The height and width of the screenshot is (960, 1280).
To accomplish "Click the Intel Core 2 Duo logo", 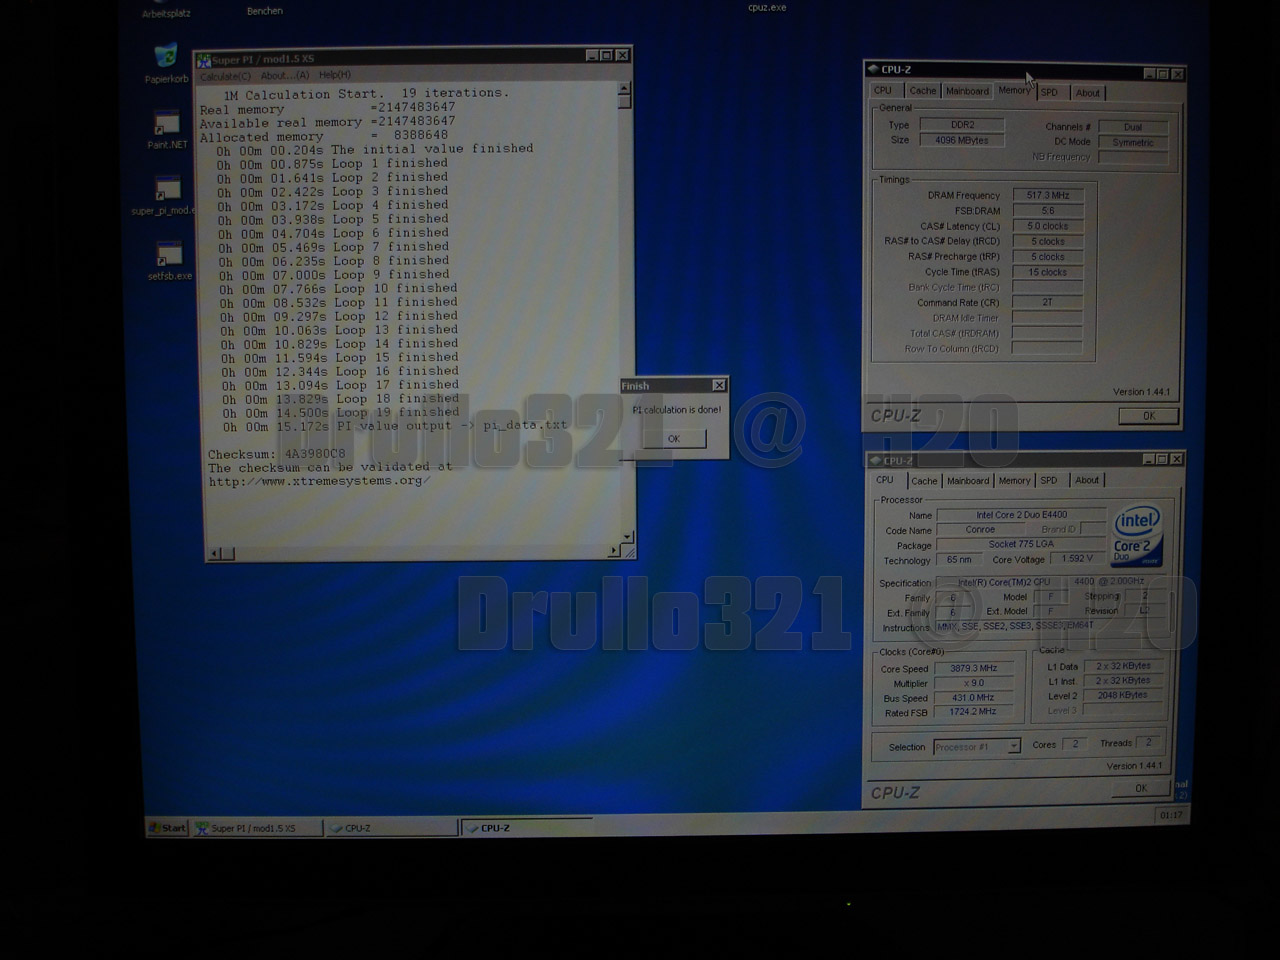I will 1137,535.
